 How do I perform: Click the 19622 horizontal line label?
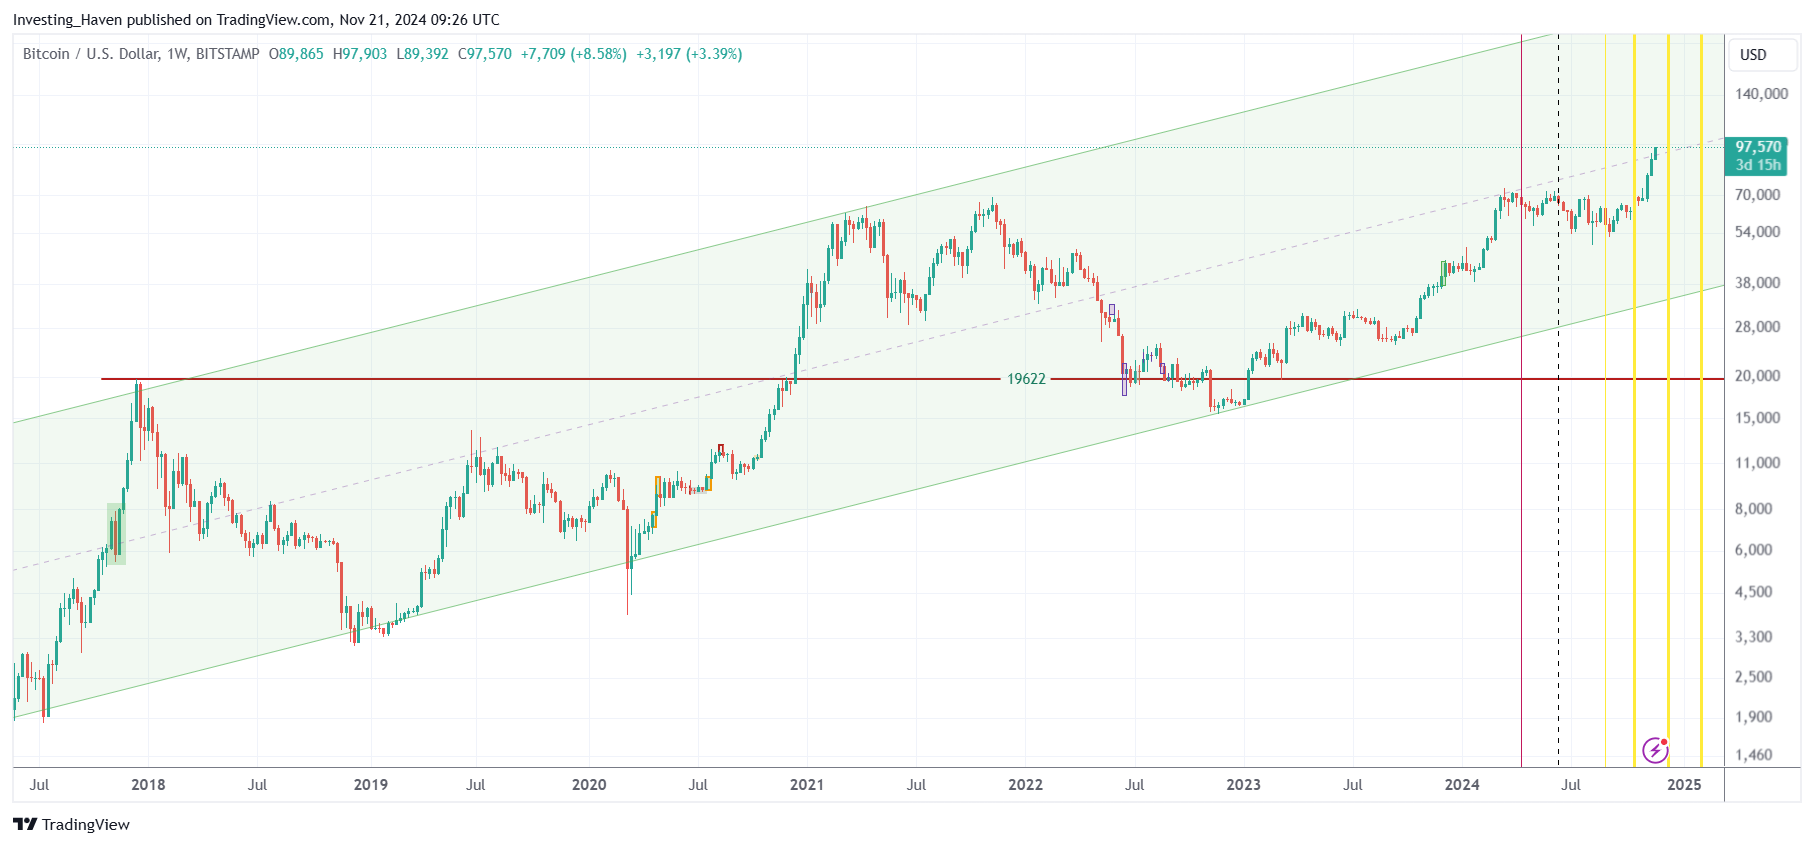(x=1026, y=379)
